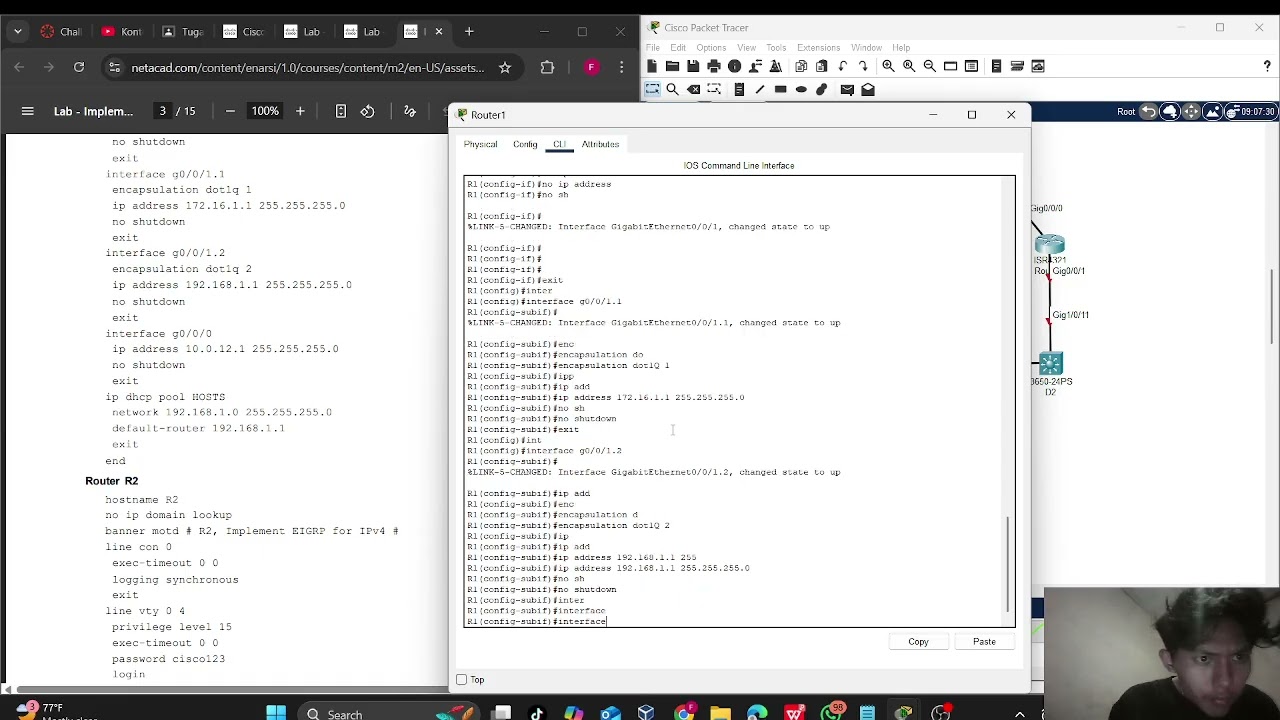The height and width of the screenshot is (720, 1280).
Task: Reload the browser page
Action: (x=79, y=67)
